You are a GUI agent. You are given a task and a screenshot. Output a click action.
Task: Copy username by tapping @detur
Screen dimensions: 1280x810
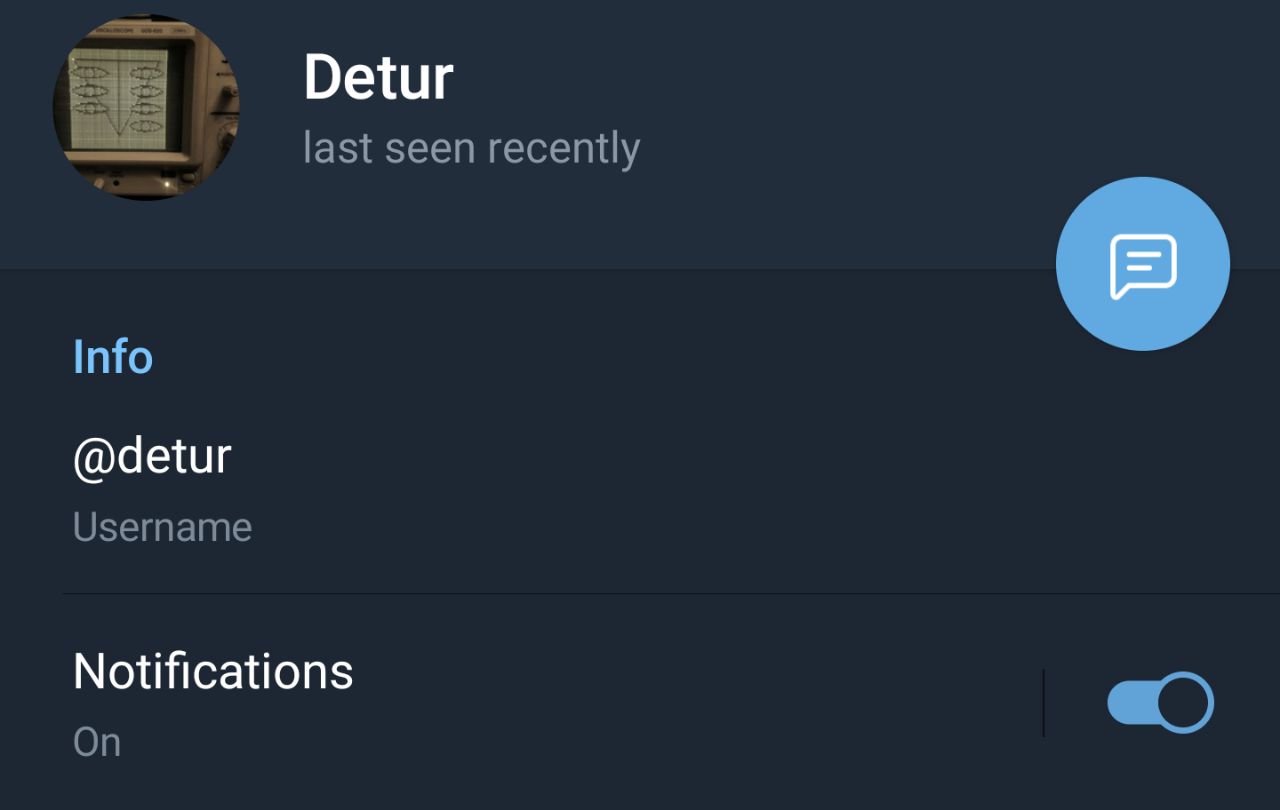(x=152, y=457)
